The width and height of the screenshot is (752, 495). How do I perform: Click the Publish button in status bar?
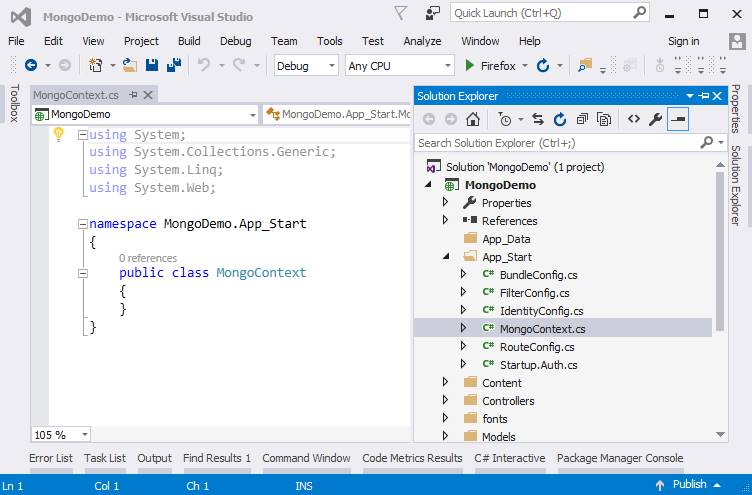pyautogui.click(x=690, y=485)
